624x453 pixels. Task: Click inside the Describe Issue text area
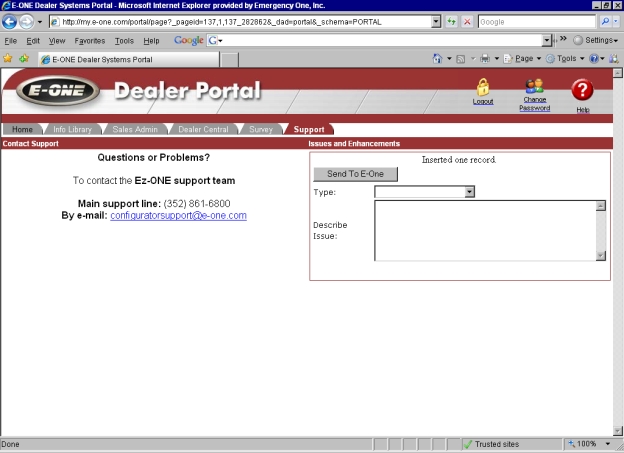485,230
